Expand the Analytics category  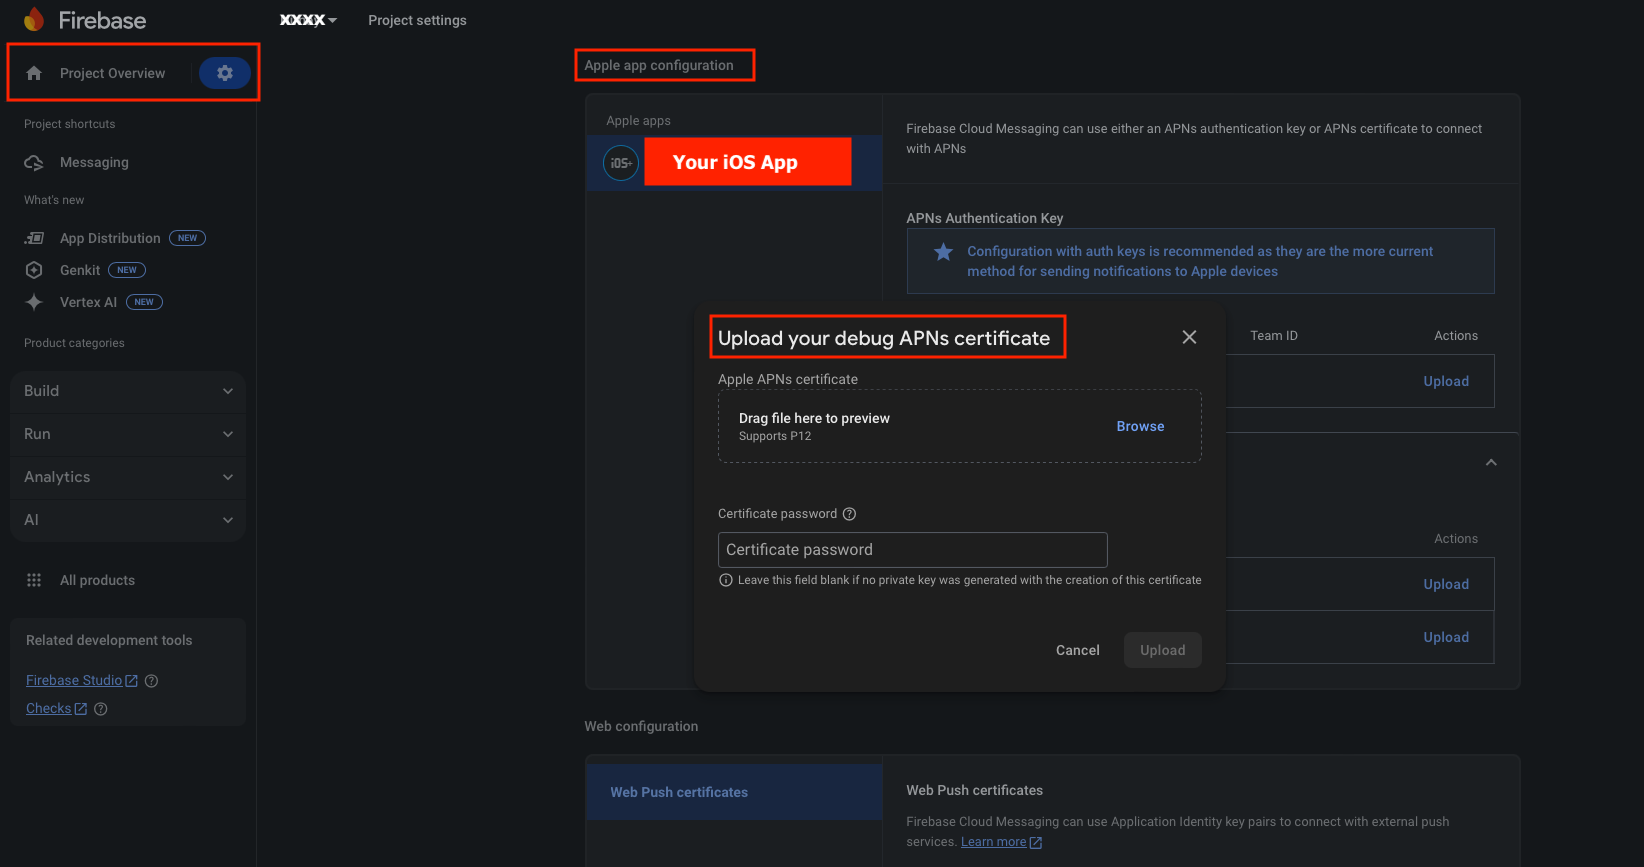(128, 477)
